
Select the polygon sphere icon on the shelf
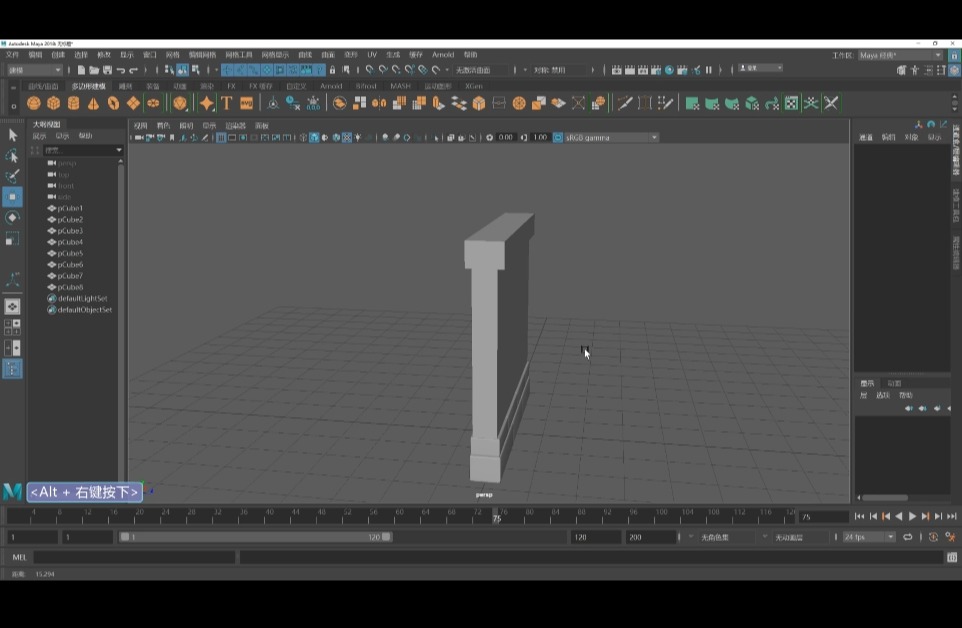point(34,103)
